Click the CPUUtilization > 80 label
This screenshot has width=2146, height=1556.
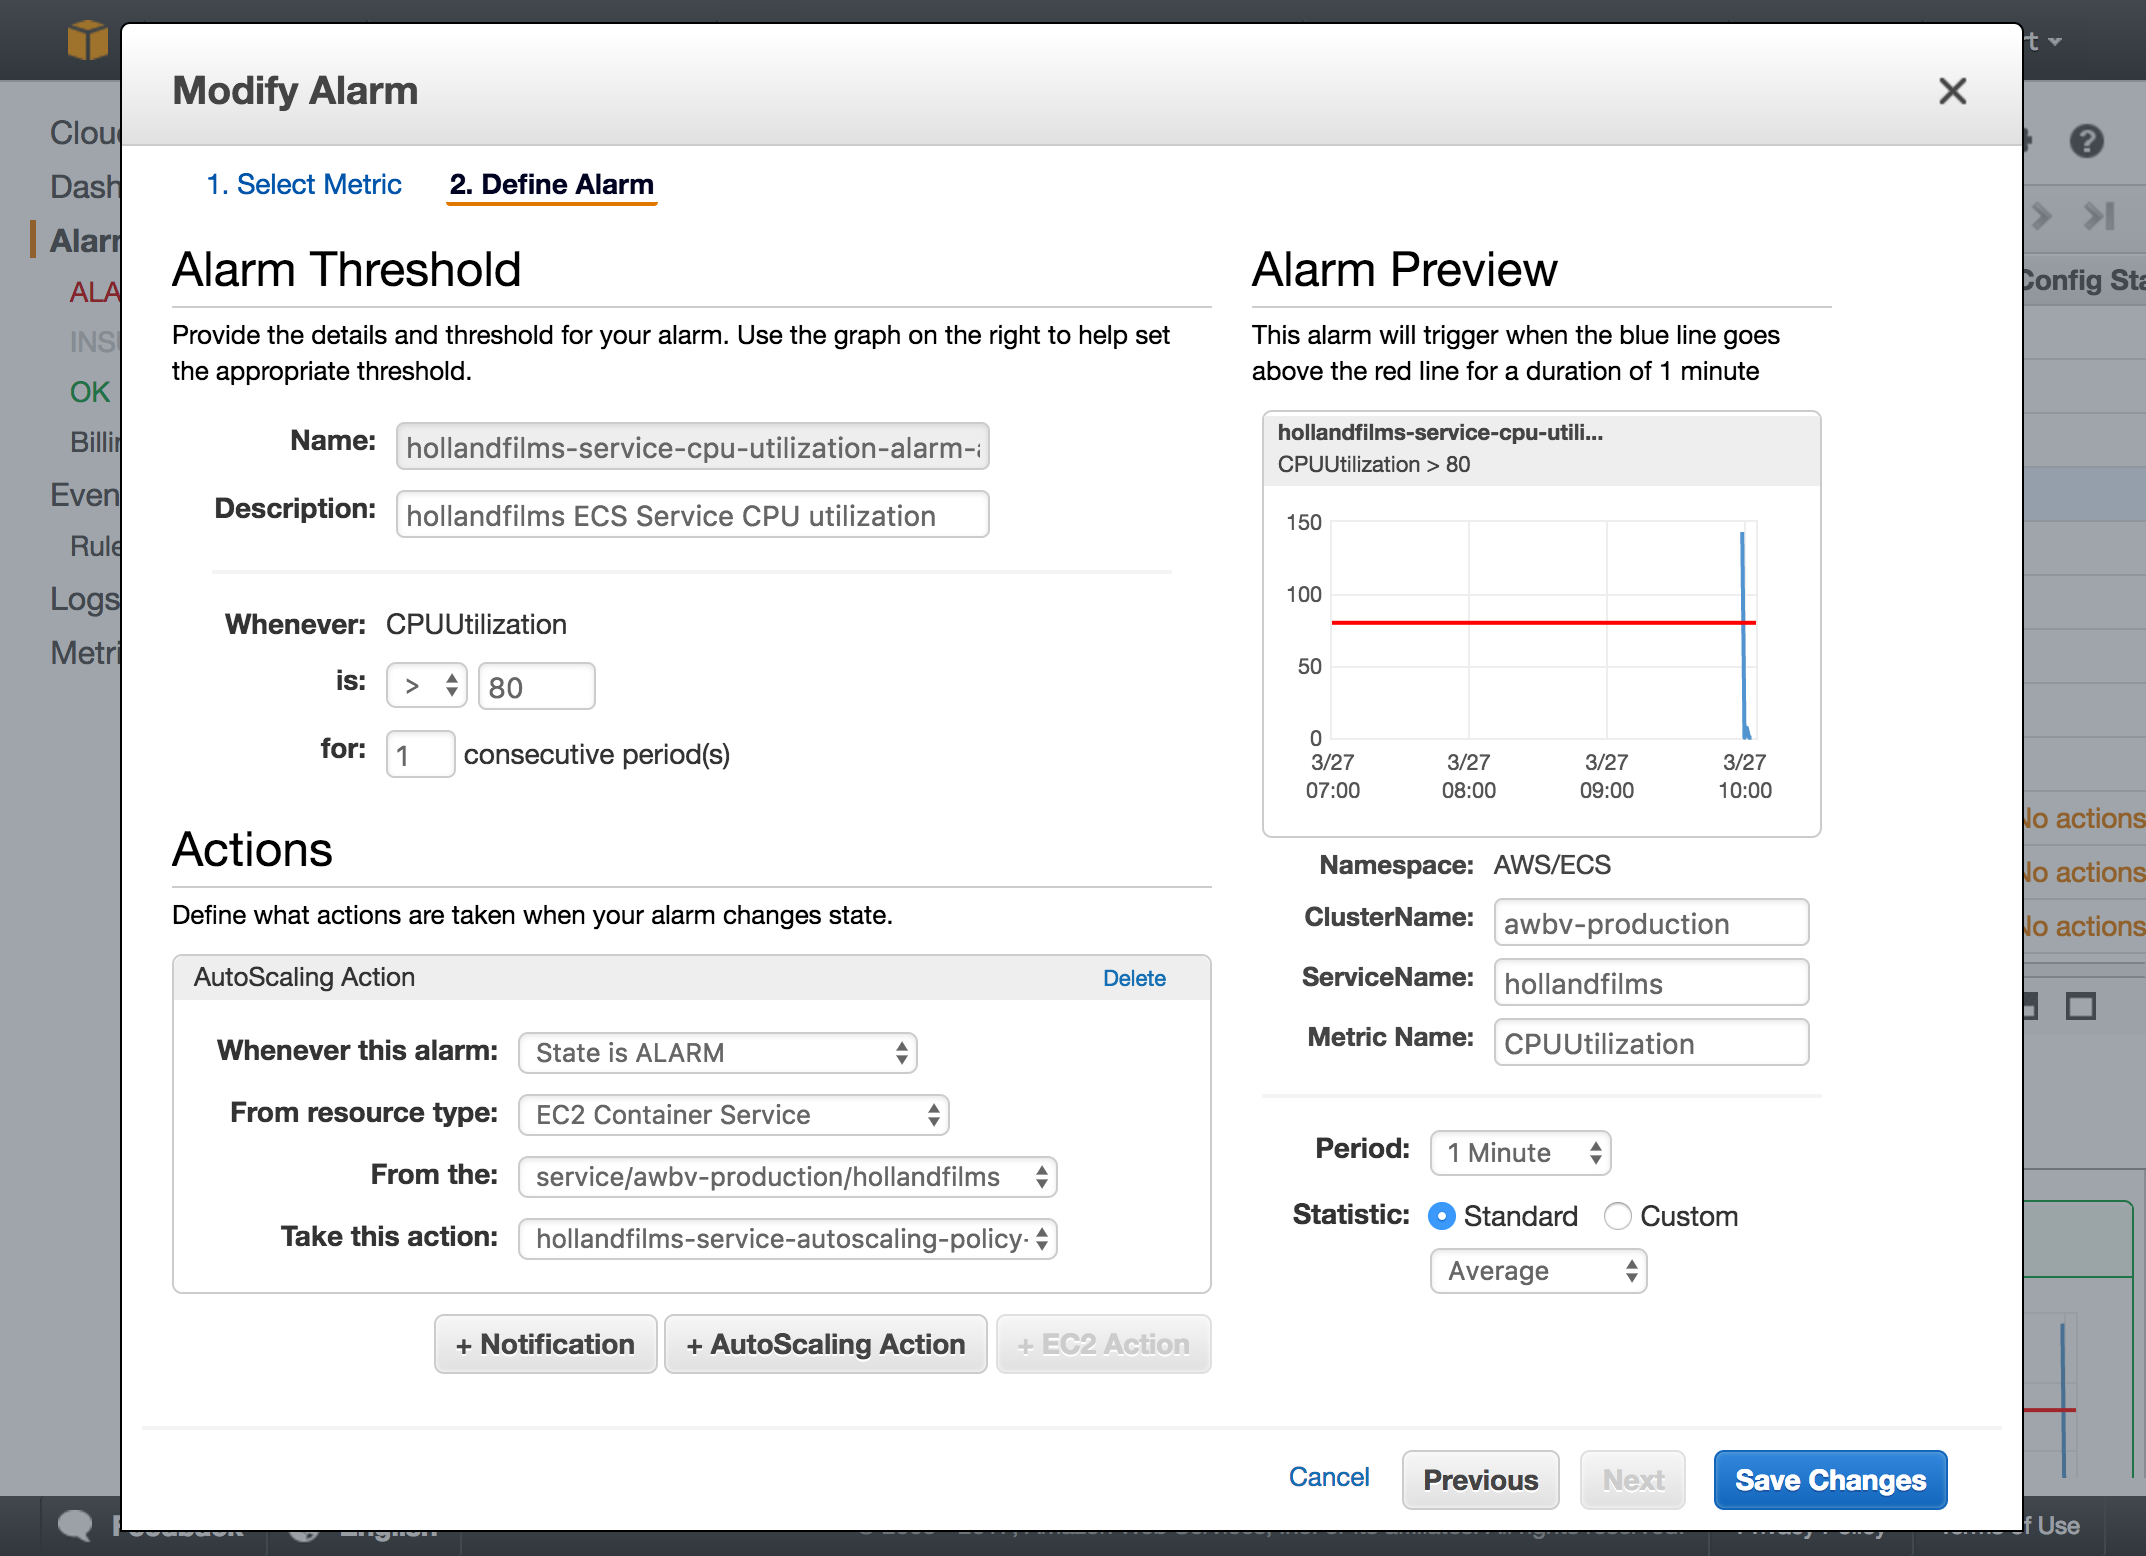click(1374, 465)
